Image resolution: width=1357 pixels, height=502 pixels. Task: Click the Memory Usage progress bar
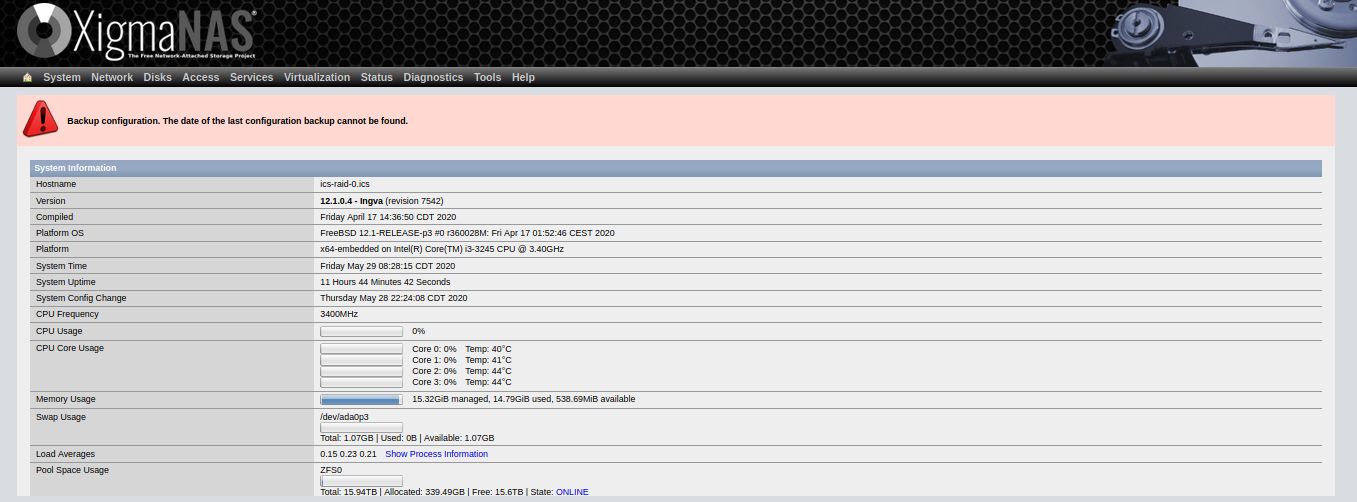(x=361, y=400)
